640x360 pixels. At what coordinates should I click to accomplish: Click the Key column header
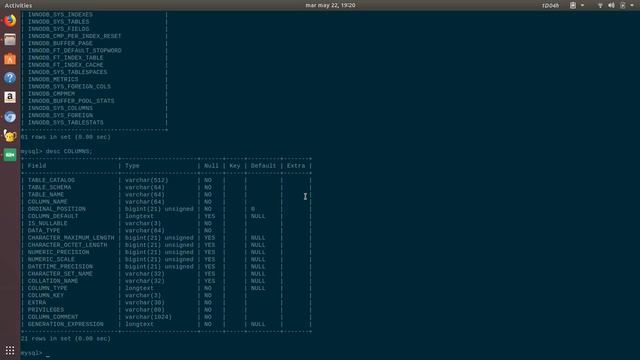235,166
